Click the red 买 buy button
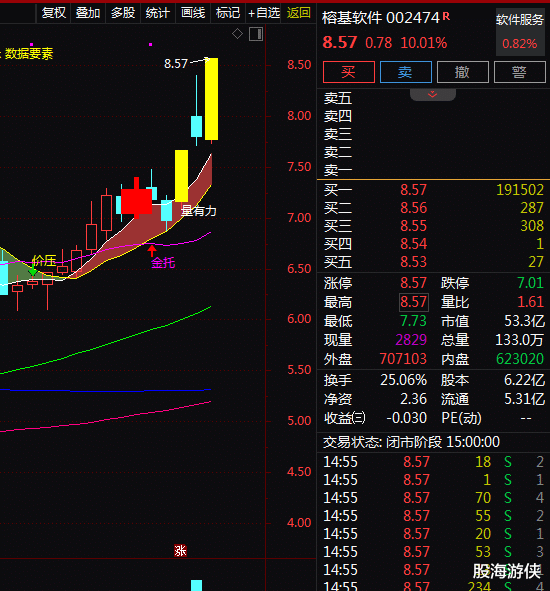This screenshot has height=591, width=550. 349,72
